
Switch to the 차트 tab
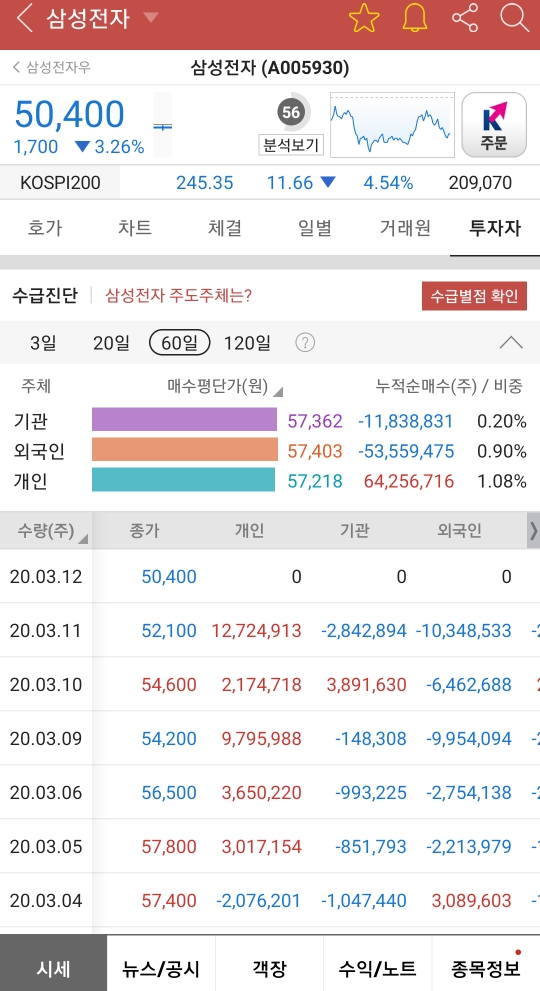pos(135,228)
